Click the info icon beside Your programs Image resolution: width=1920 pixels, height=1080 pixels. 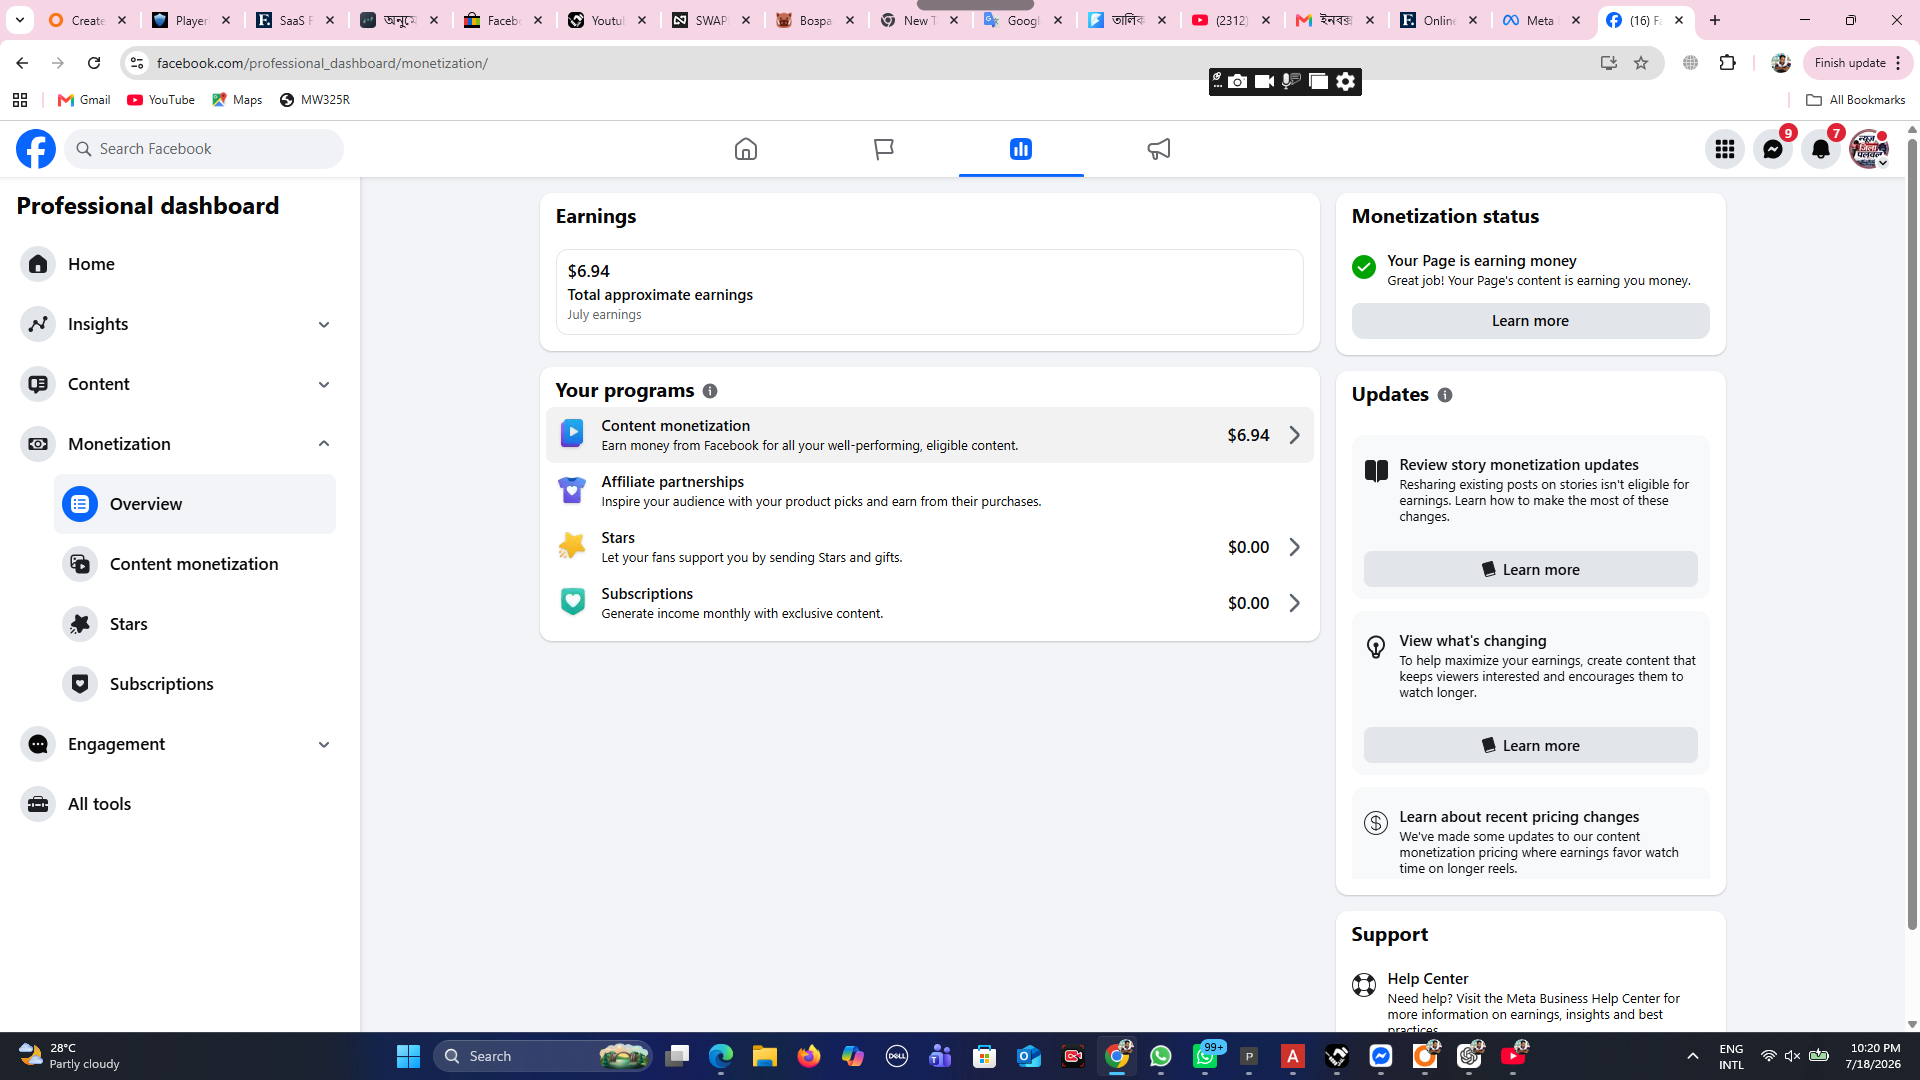click(710, 391)
